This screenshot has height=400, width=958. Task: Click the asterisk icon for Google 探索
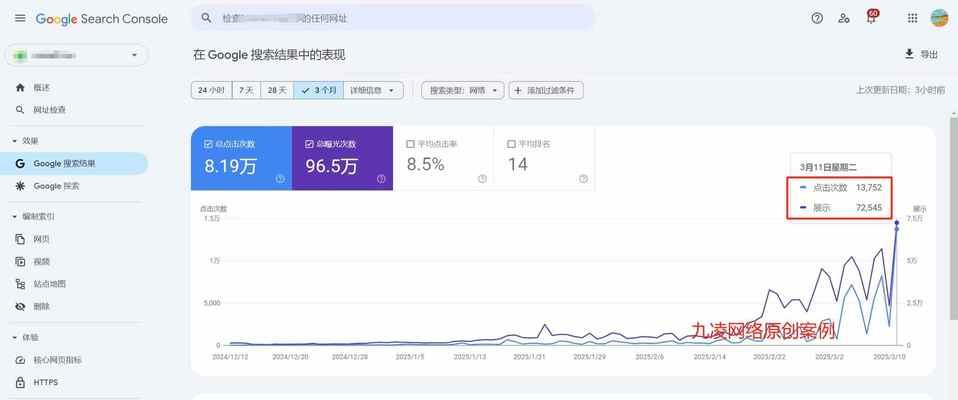(x=20, y=186)
